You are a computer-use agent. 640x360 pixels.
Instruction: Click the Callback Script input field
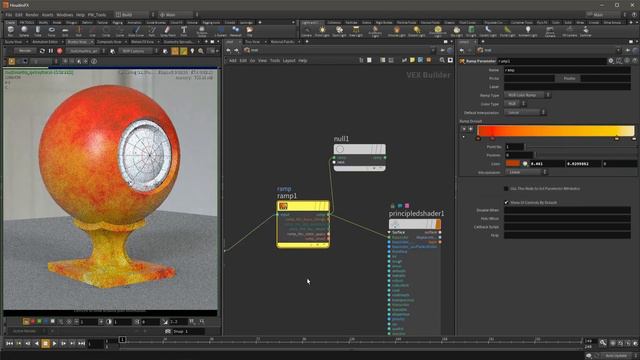tap(567, 227)
